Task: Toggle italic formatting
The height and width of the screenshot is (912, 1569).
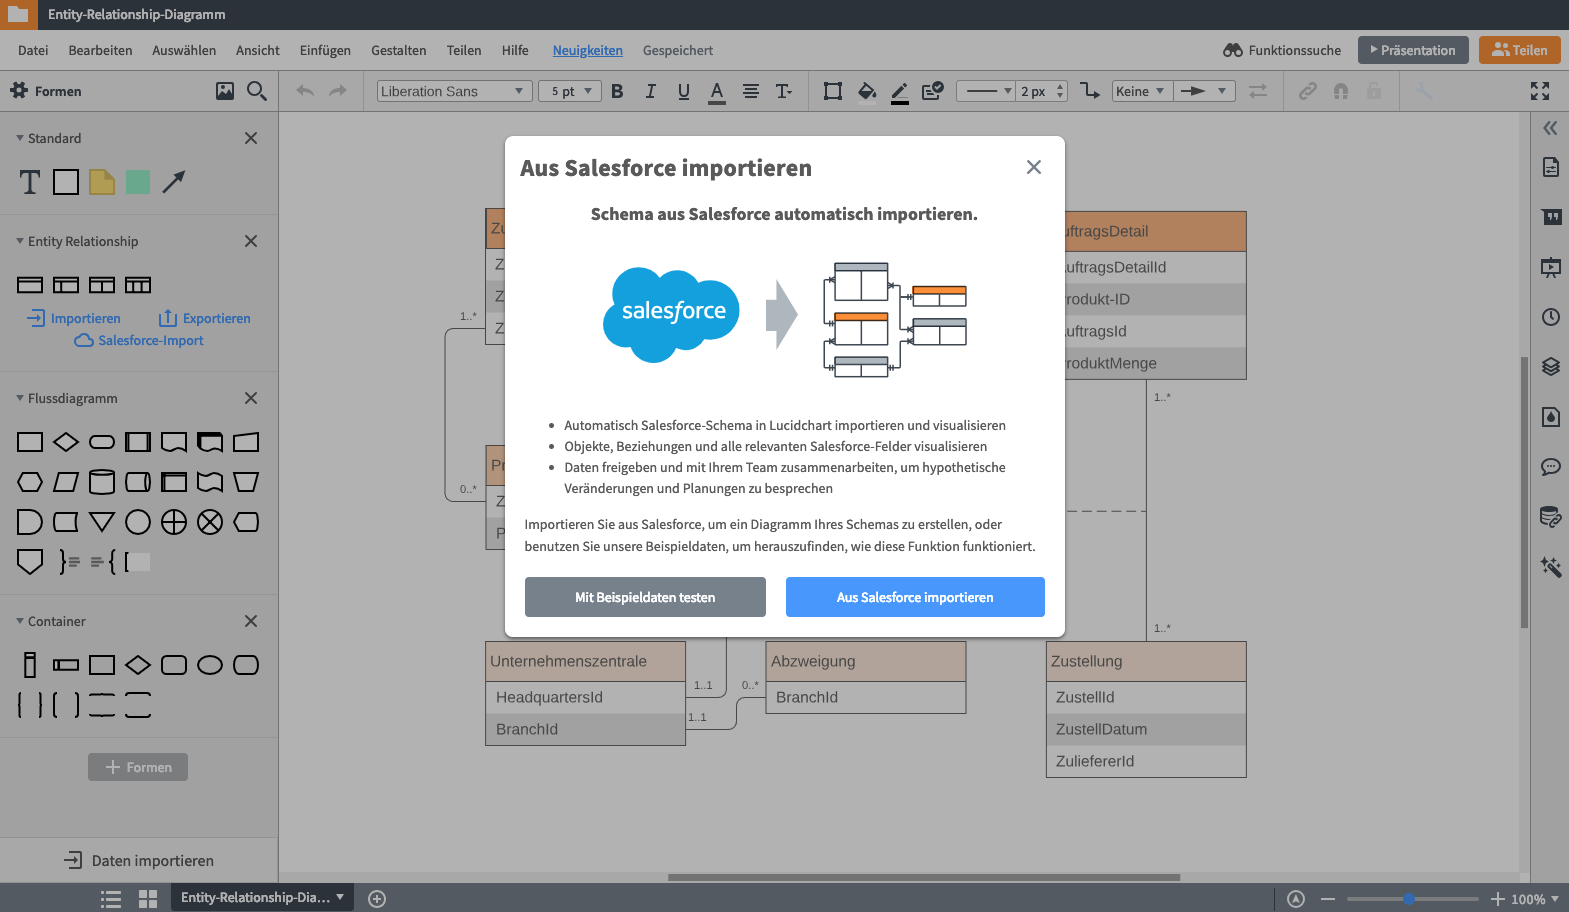Action: 650,91
